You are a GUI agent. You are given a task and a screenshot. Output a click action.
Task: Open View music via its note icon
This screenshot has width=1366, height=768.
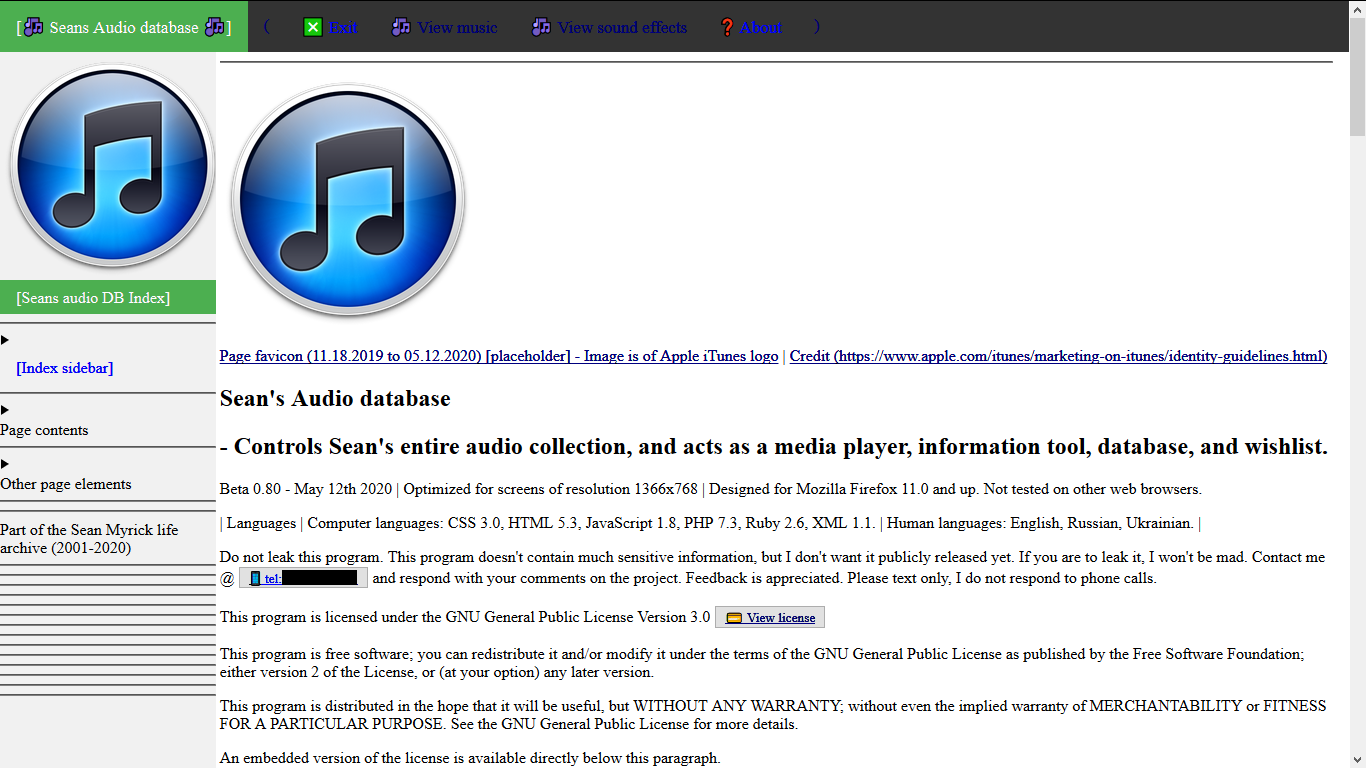[x=401, y=27]
